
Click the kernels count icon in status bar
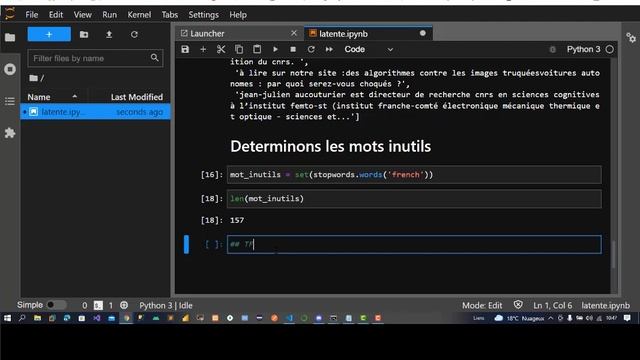pos(124,305)
